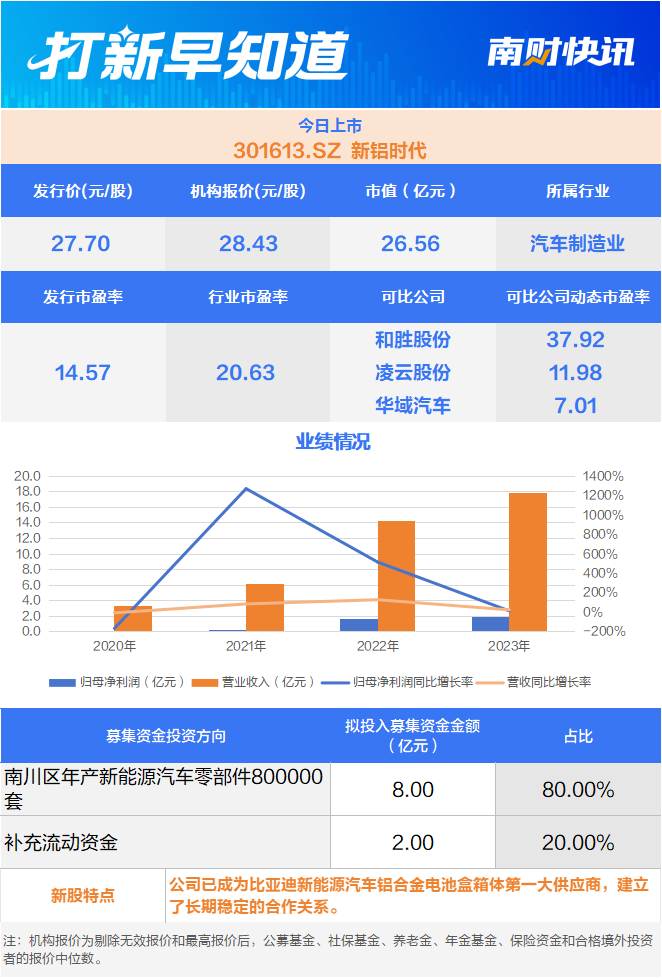Click the 发行市盈率 header
This screenshot has width=662, height=978.
tap(83, 296)
